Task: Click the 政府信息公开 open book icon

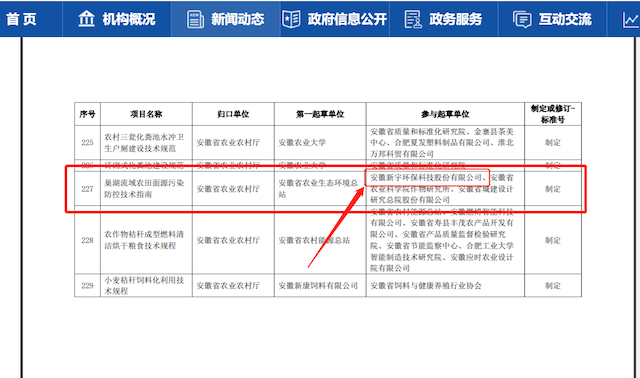Action: click(291, 19)
